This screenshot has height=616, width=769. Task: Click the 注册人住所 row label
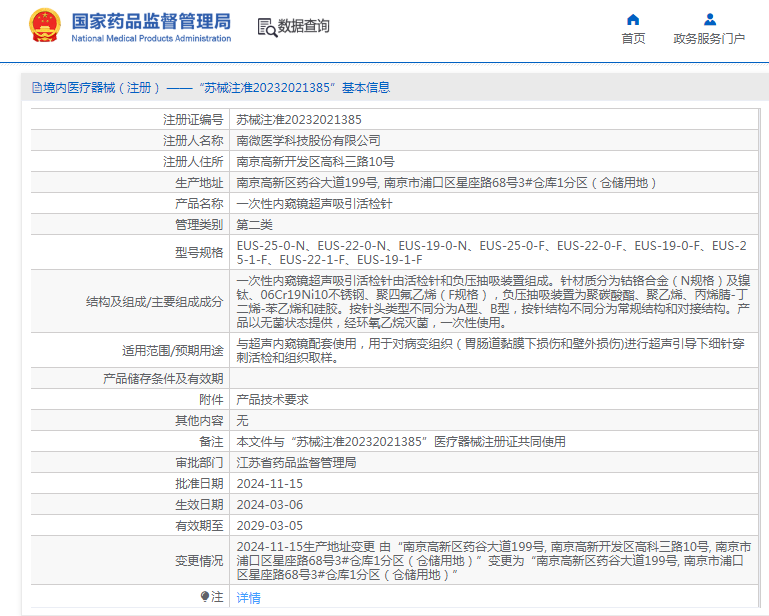pyautogui.click(x=193, y=162)
